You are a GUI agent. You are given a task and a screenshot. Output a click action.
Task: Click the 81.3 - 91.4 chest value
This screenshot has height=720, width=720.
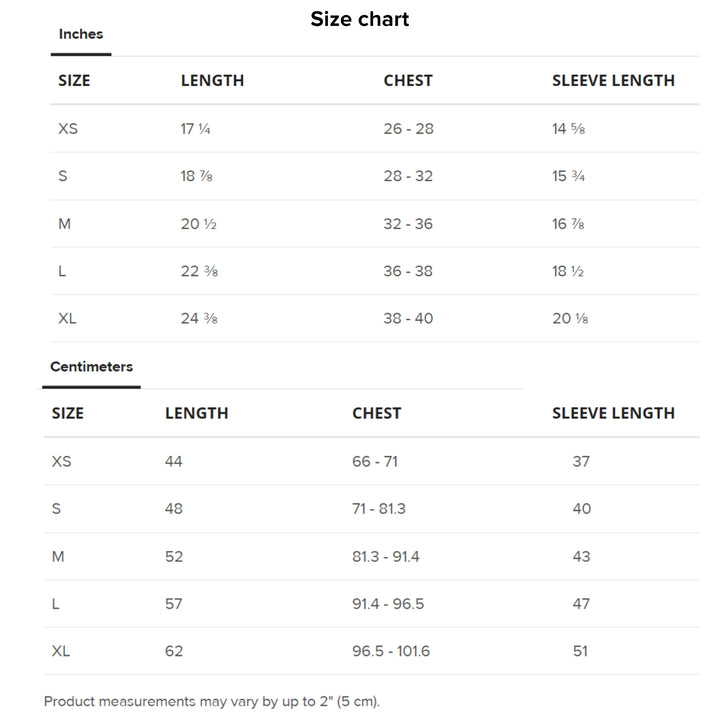click(386, 557)
